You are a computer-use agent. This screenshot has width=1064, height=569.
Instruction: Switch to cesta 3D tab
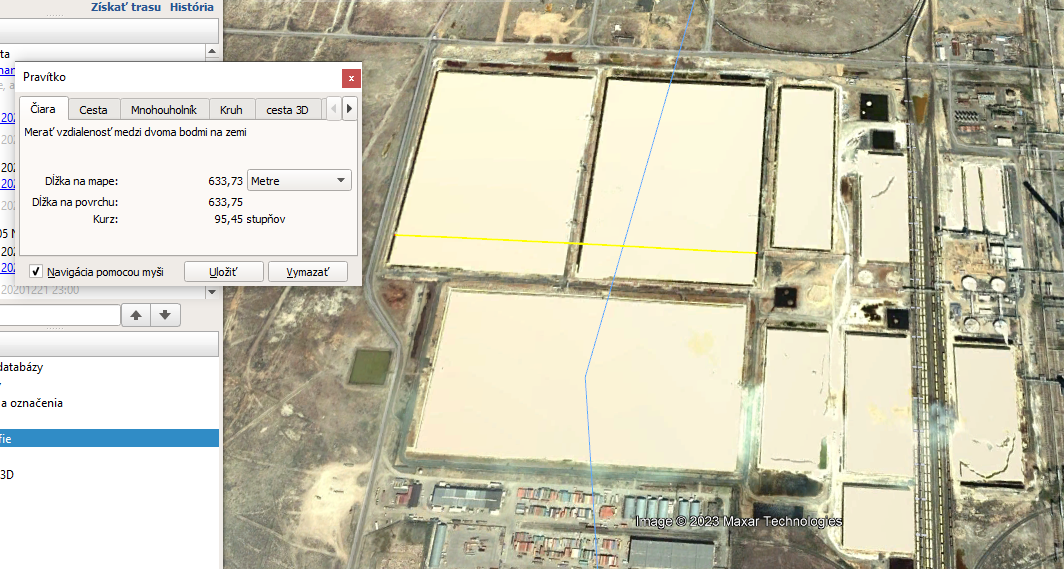pos(288,110)
